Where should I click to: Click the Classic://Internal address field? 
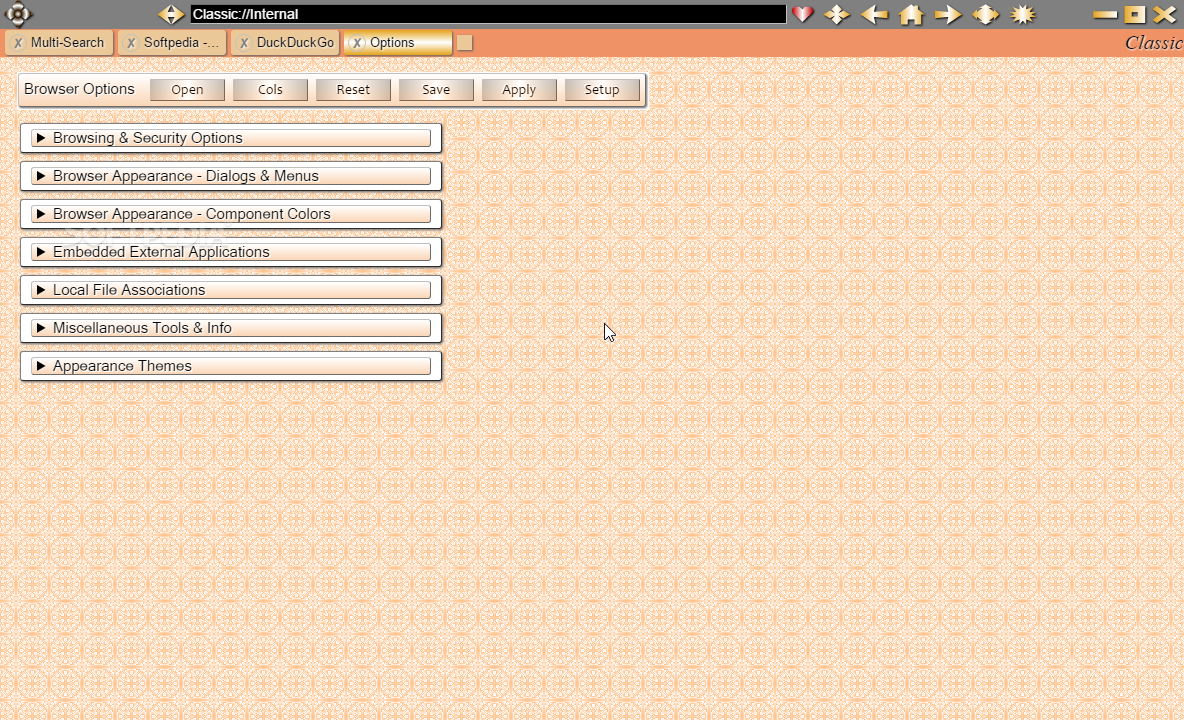(x=488, y=14)
